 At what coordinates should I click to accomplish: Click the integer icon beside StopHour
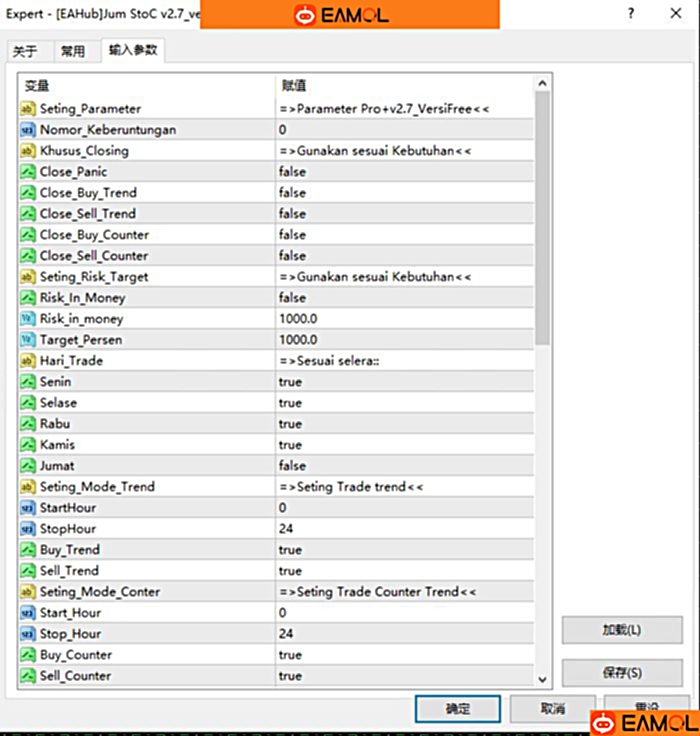point(28,529)
